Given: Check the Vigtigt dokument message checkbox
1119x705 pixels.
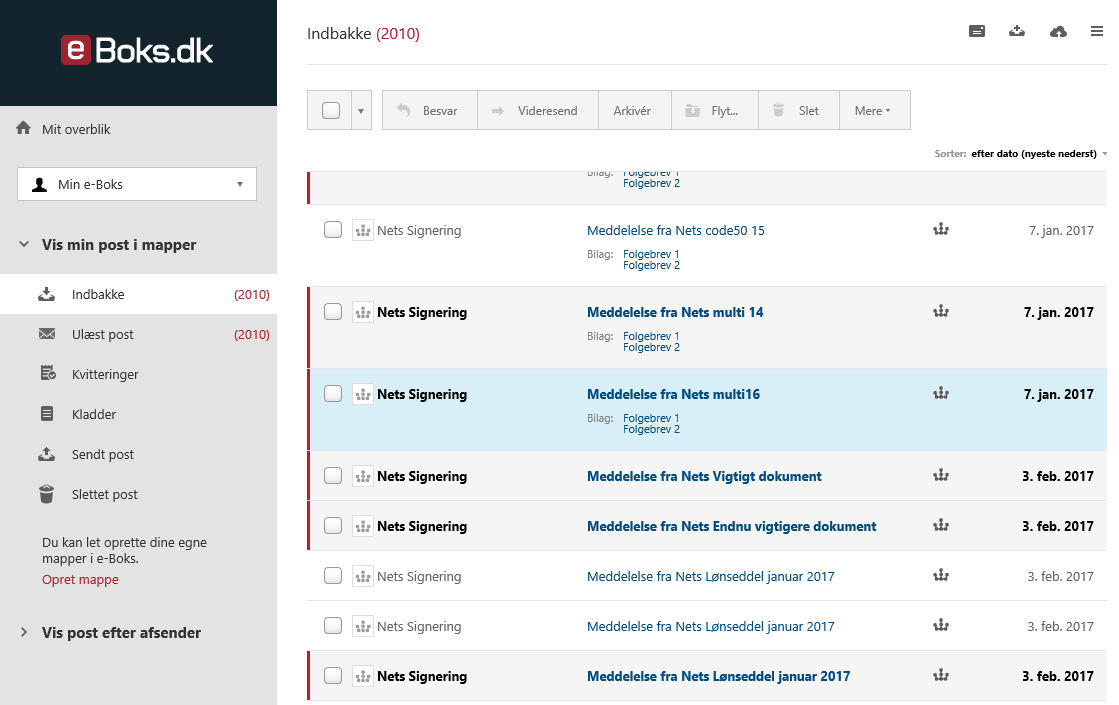Looking at the screenshot, I should (x=333, y=476).
